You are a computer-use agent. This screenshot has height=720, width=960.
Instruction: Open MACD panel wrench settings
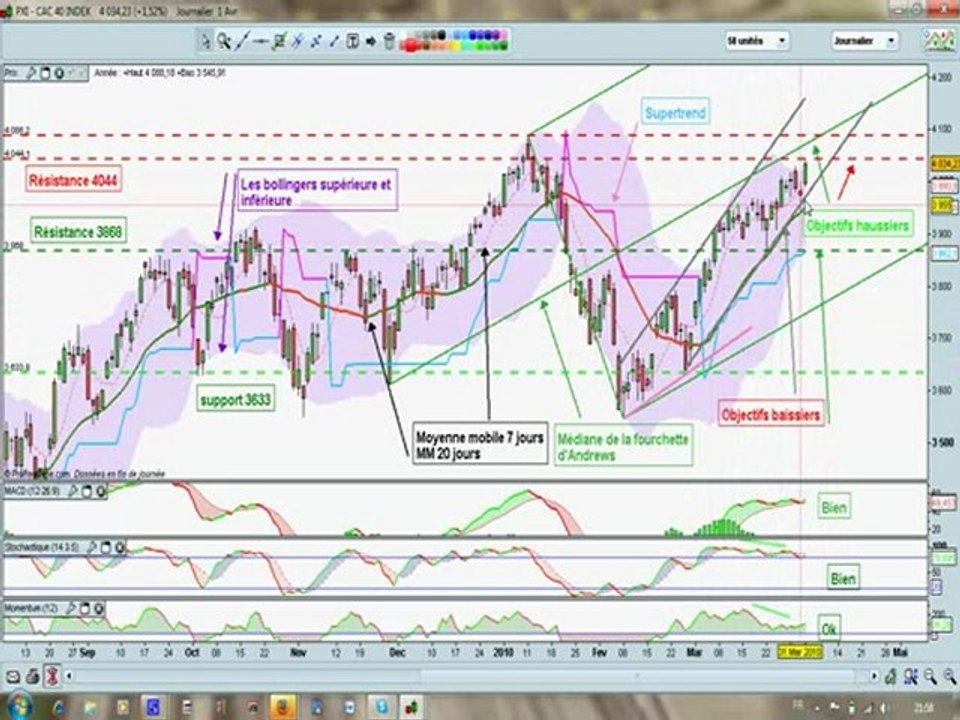pyautogui.click(x=73, y=491)
